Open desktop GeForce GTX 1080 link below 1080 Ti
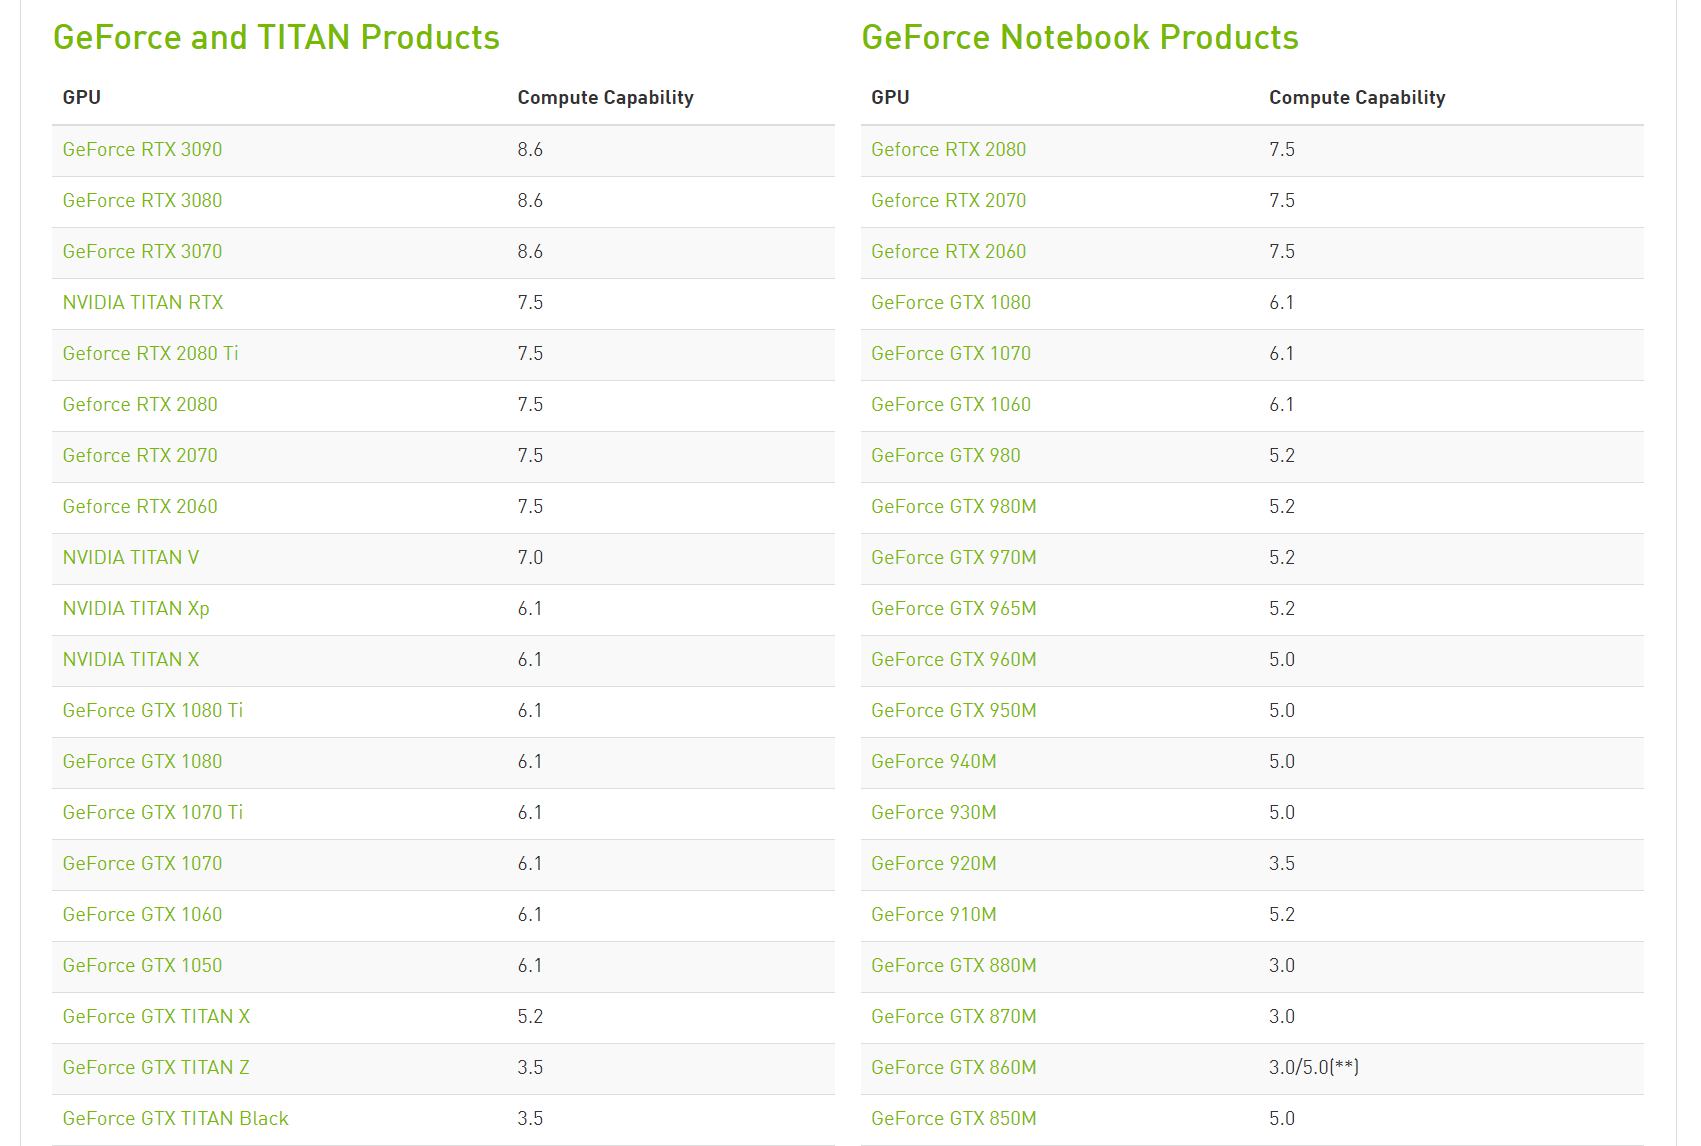Image resolution: width=1701 pixels, height=1146 pixels. click(142, 762)
